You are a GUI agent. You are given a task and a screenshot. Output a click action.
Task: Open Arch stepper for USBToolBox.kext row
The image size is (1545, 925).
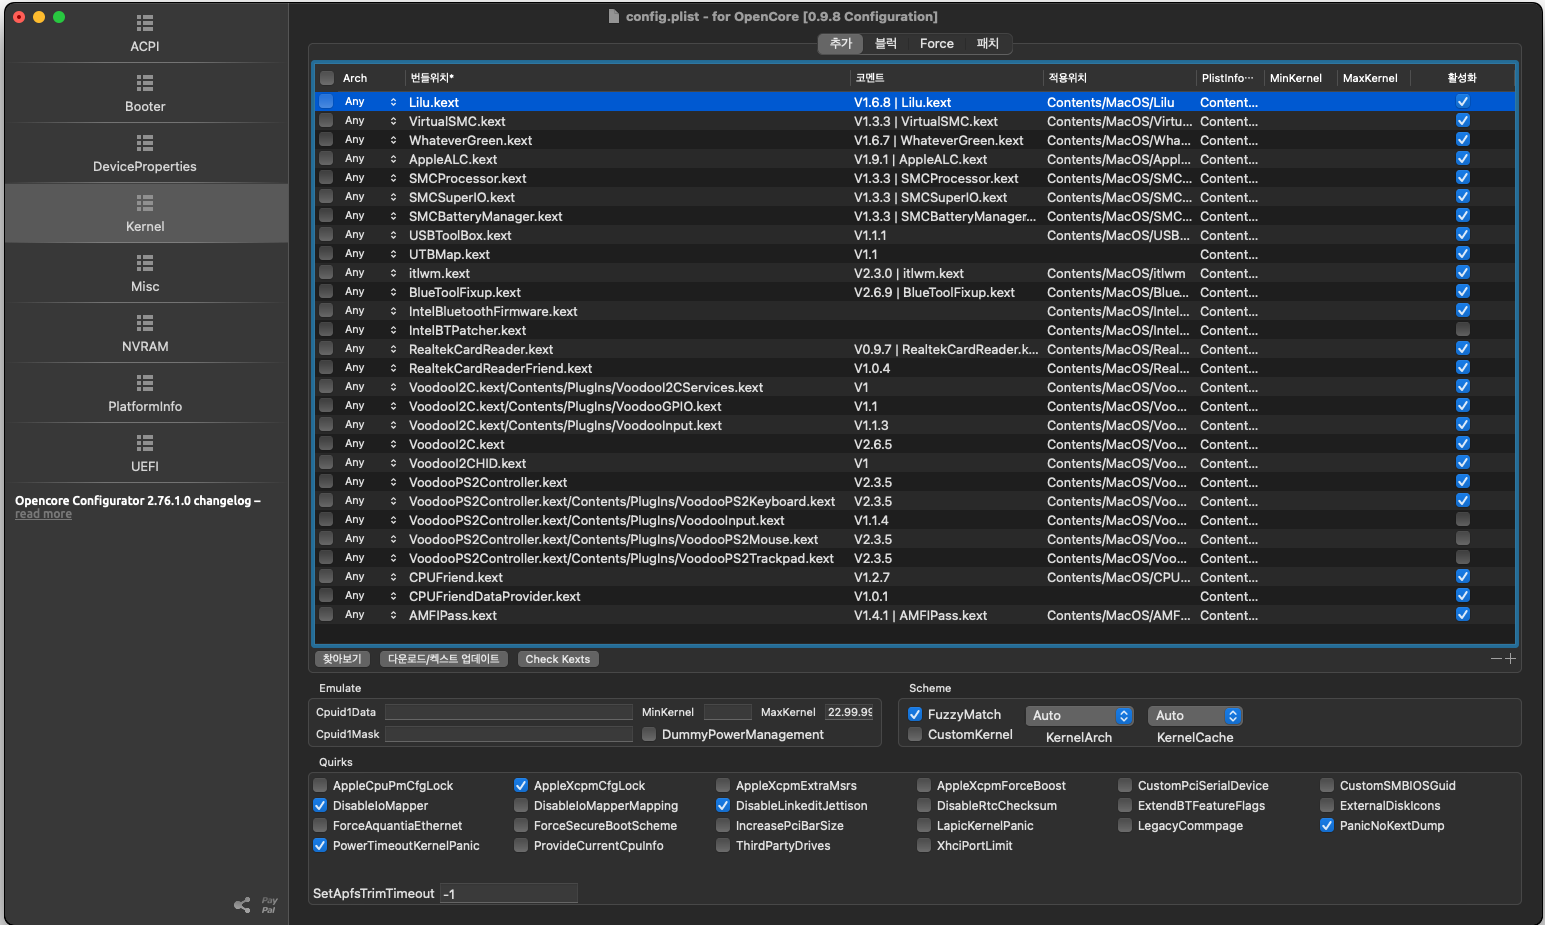coord(393,235)
